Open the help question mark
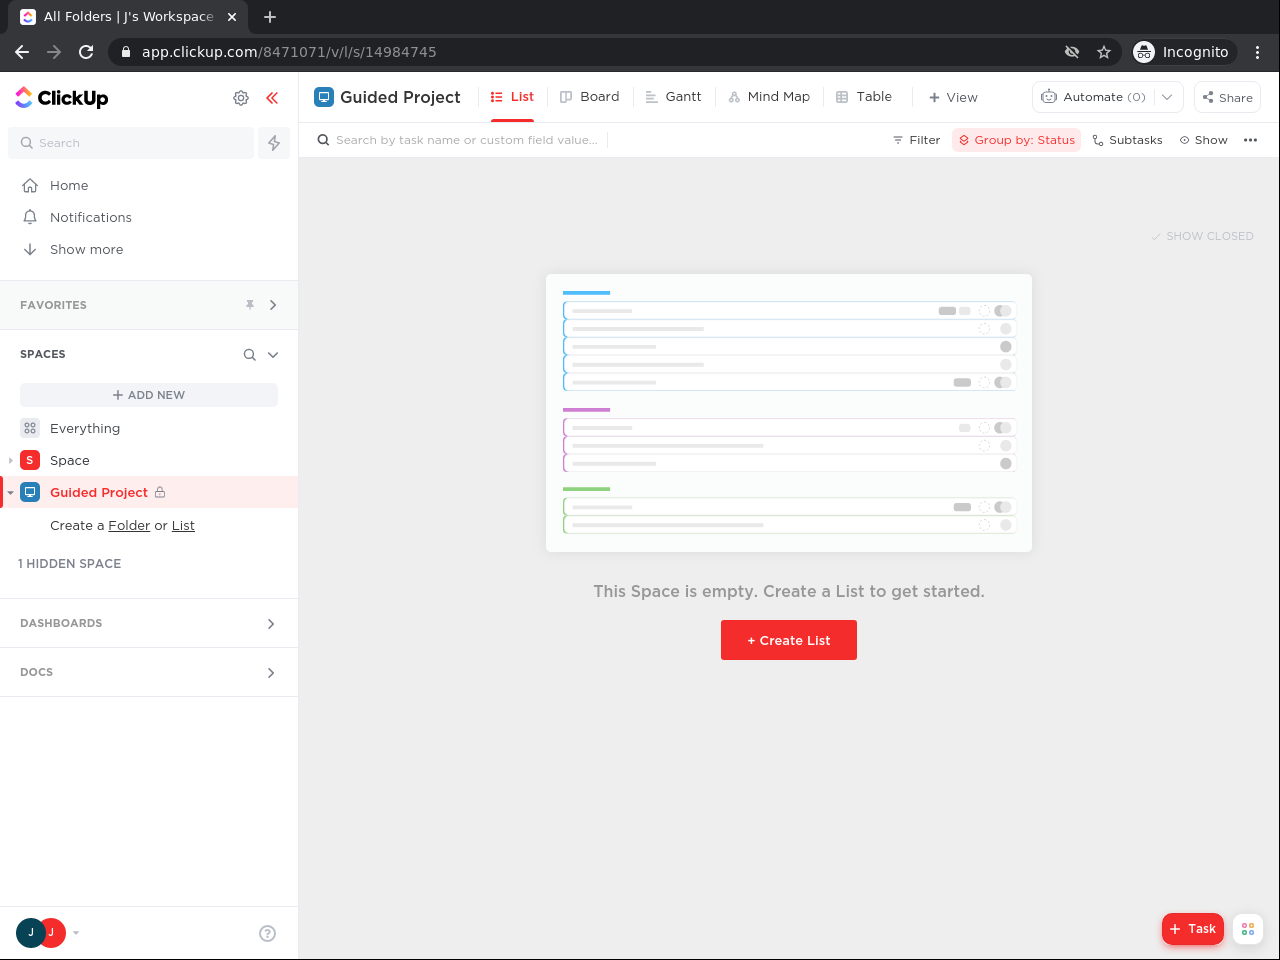Screen dimensions: 1280x960 (267, 933)
